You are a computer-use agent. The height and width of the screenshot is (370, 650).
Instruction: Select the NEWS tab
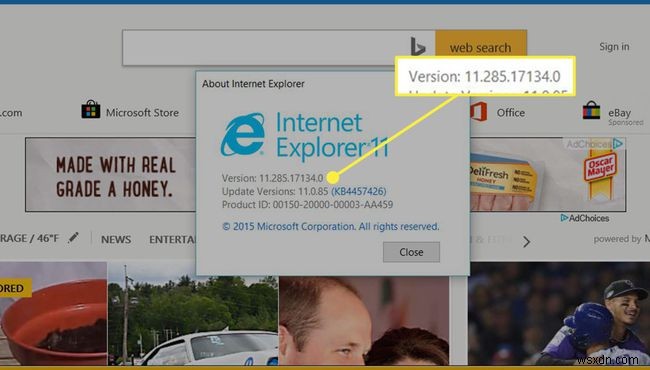[x=116, y=239]
